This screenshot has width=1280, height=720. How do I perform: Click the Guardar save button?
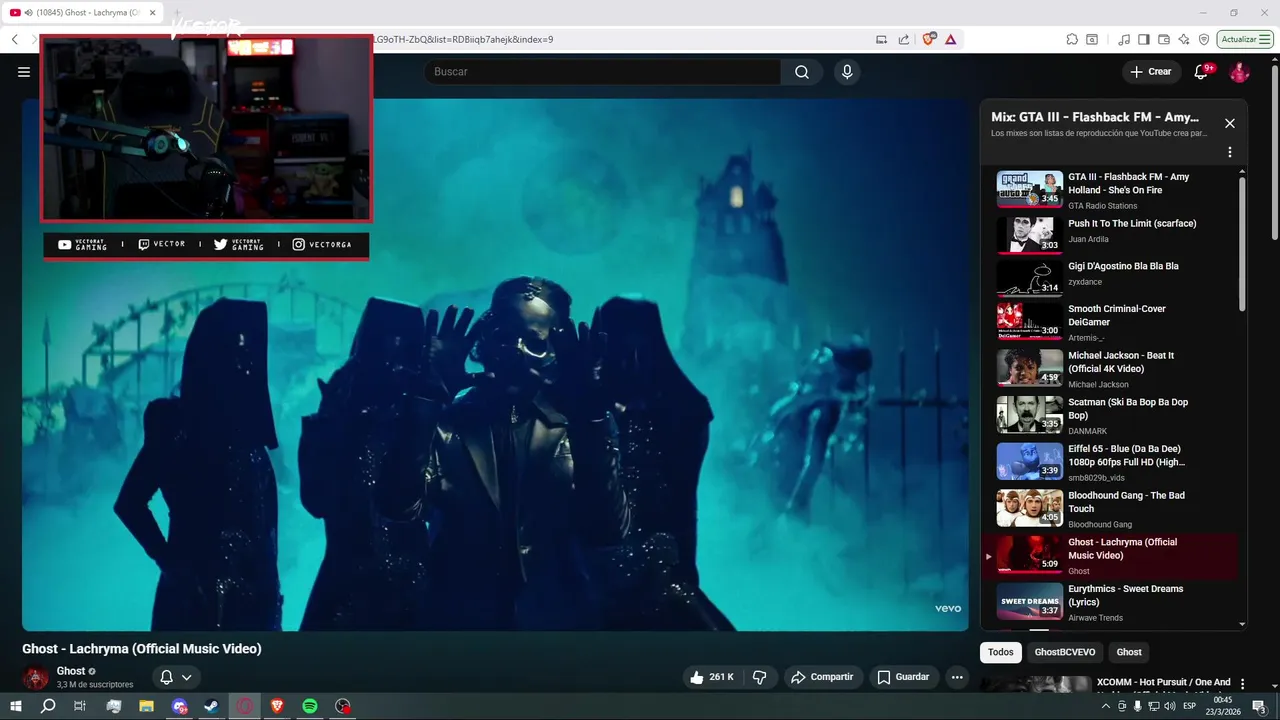(904, 677)
